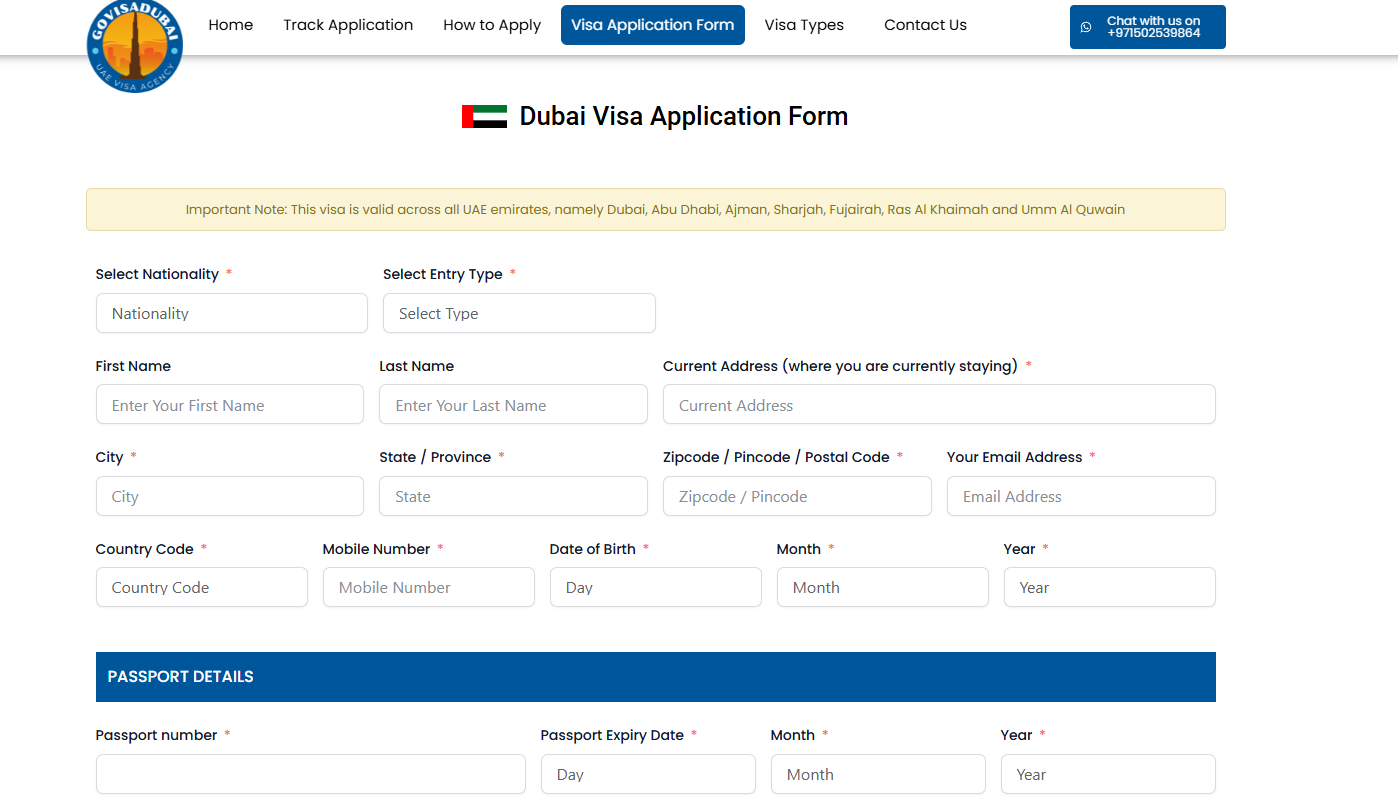Click into the Current Address field
Viewport: 1398px width, 812px height.
(x=939, y=405)
